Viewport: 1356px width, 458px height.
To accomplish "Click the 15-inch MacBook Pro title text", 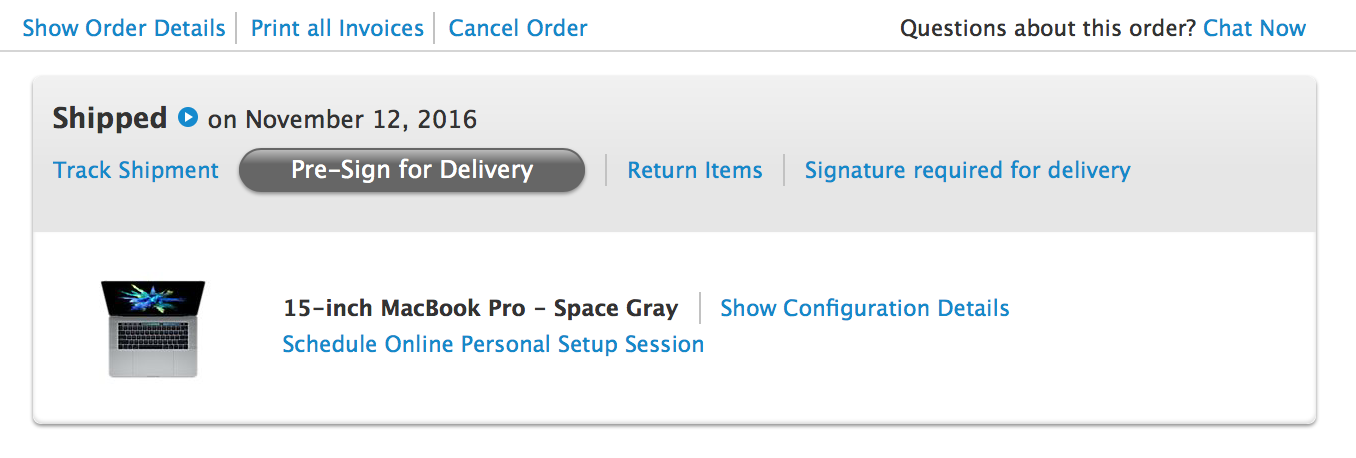I will 404,308.
